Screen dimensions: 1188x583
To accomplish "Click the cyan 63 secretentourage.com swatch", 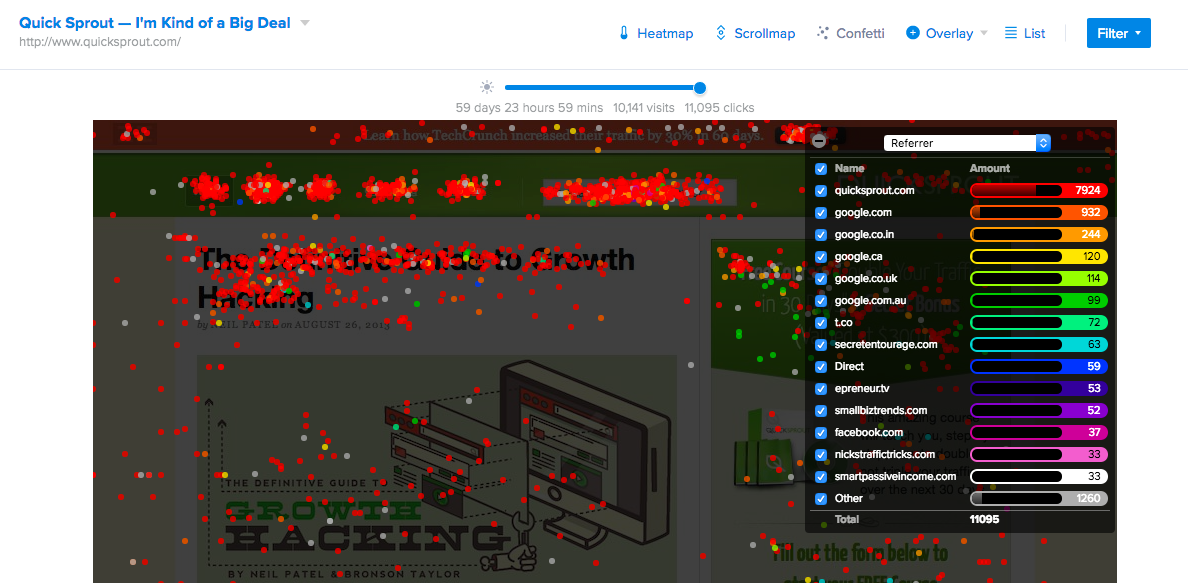I will (x=1039, y=344).
